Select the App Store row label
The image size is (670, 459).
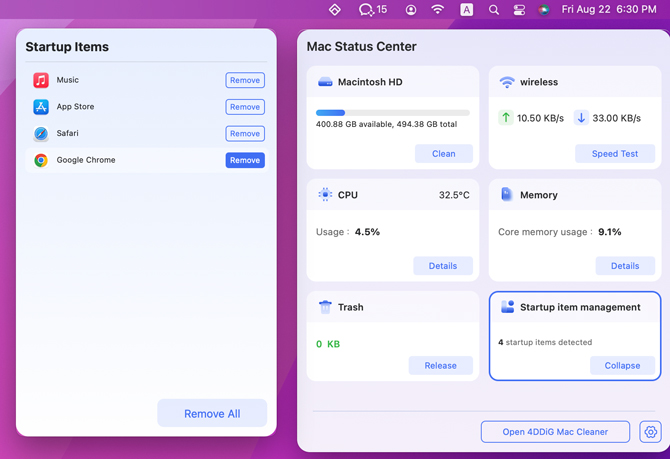tap(75, 106)
